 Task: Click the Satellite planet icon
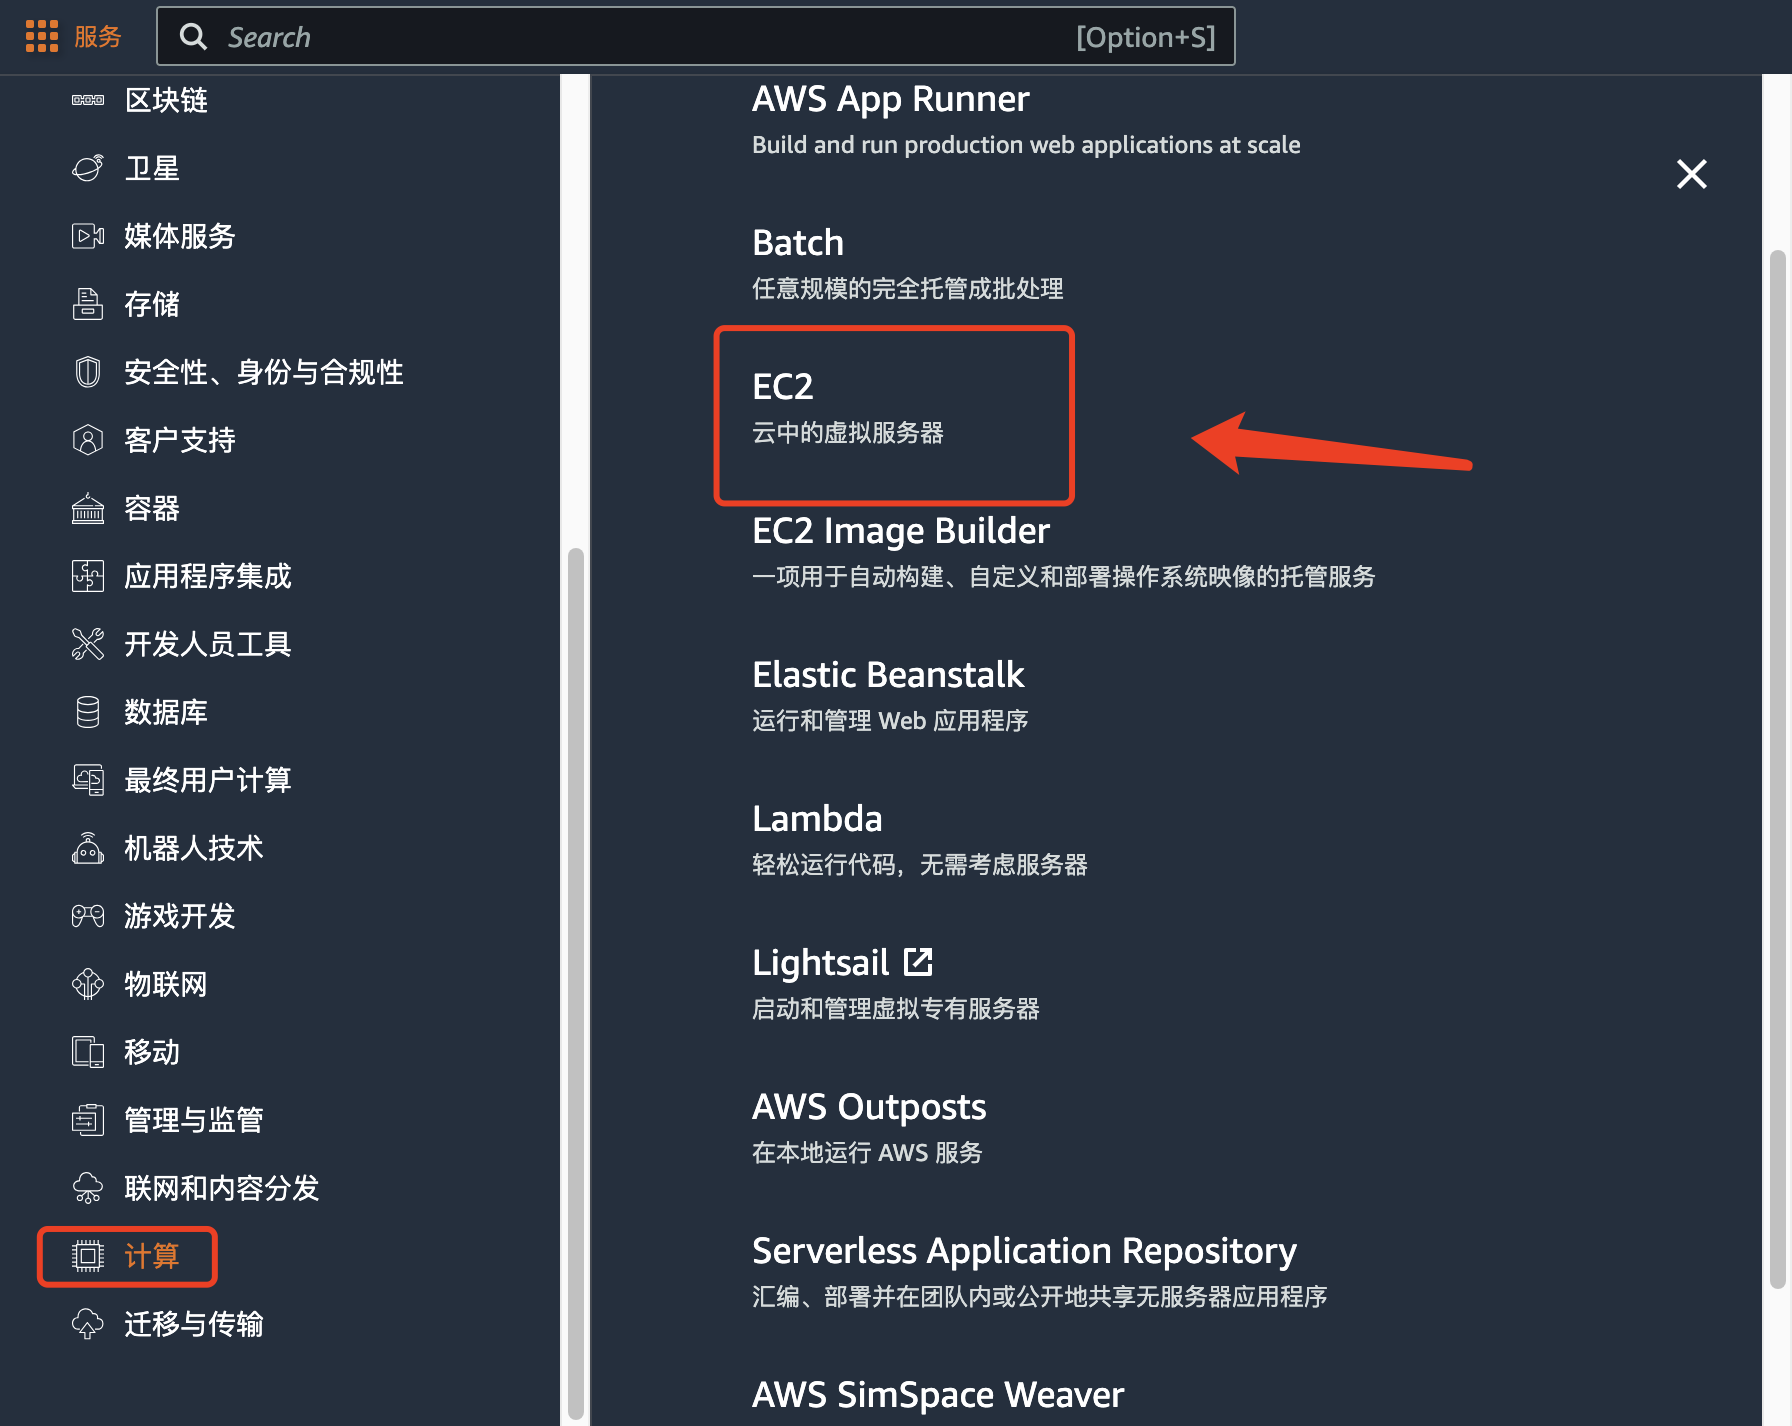pos(88,168)
